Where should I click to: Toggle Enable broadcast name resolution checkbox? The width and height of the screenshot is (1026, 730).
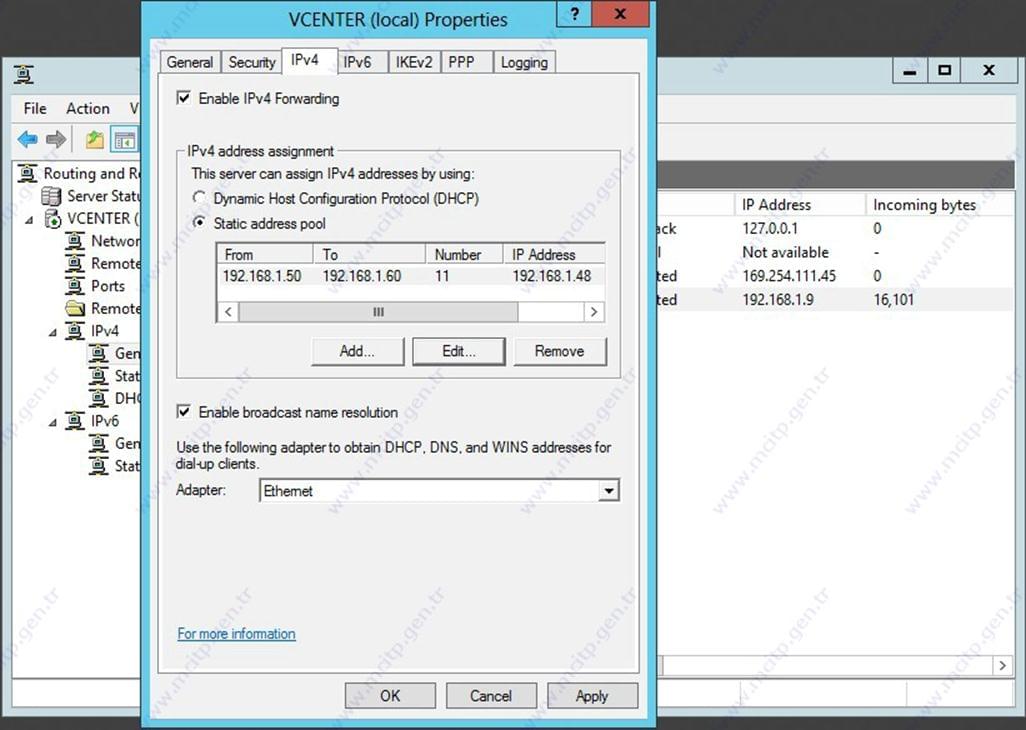pyautogui.click(x=184, y=412)
